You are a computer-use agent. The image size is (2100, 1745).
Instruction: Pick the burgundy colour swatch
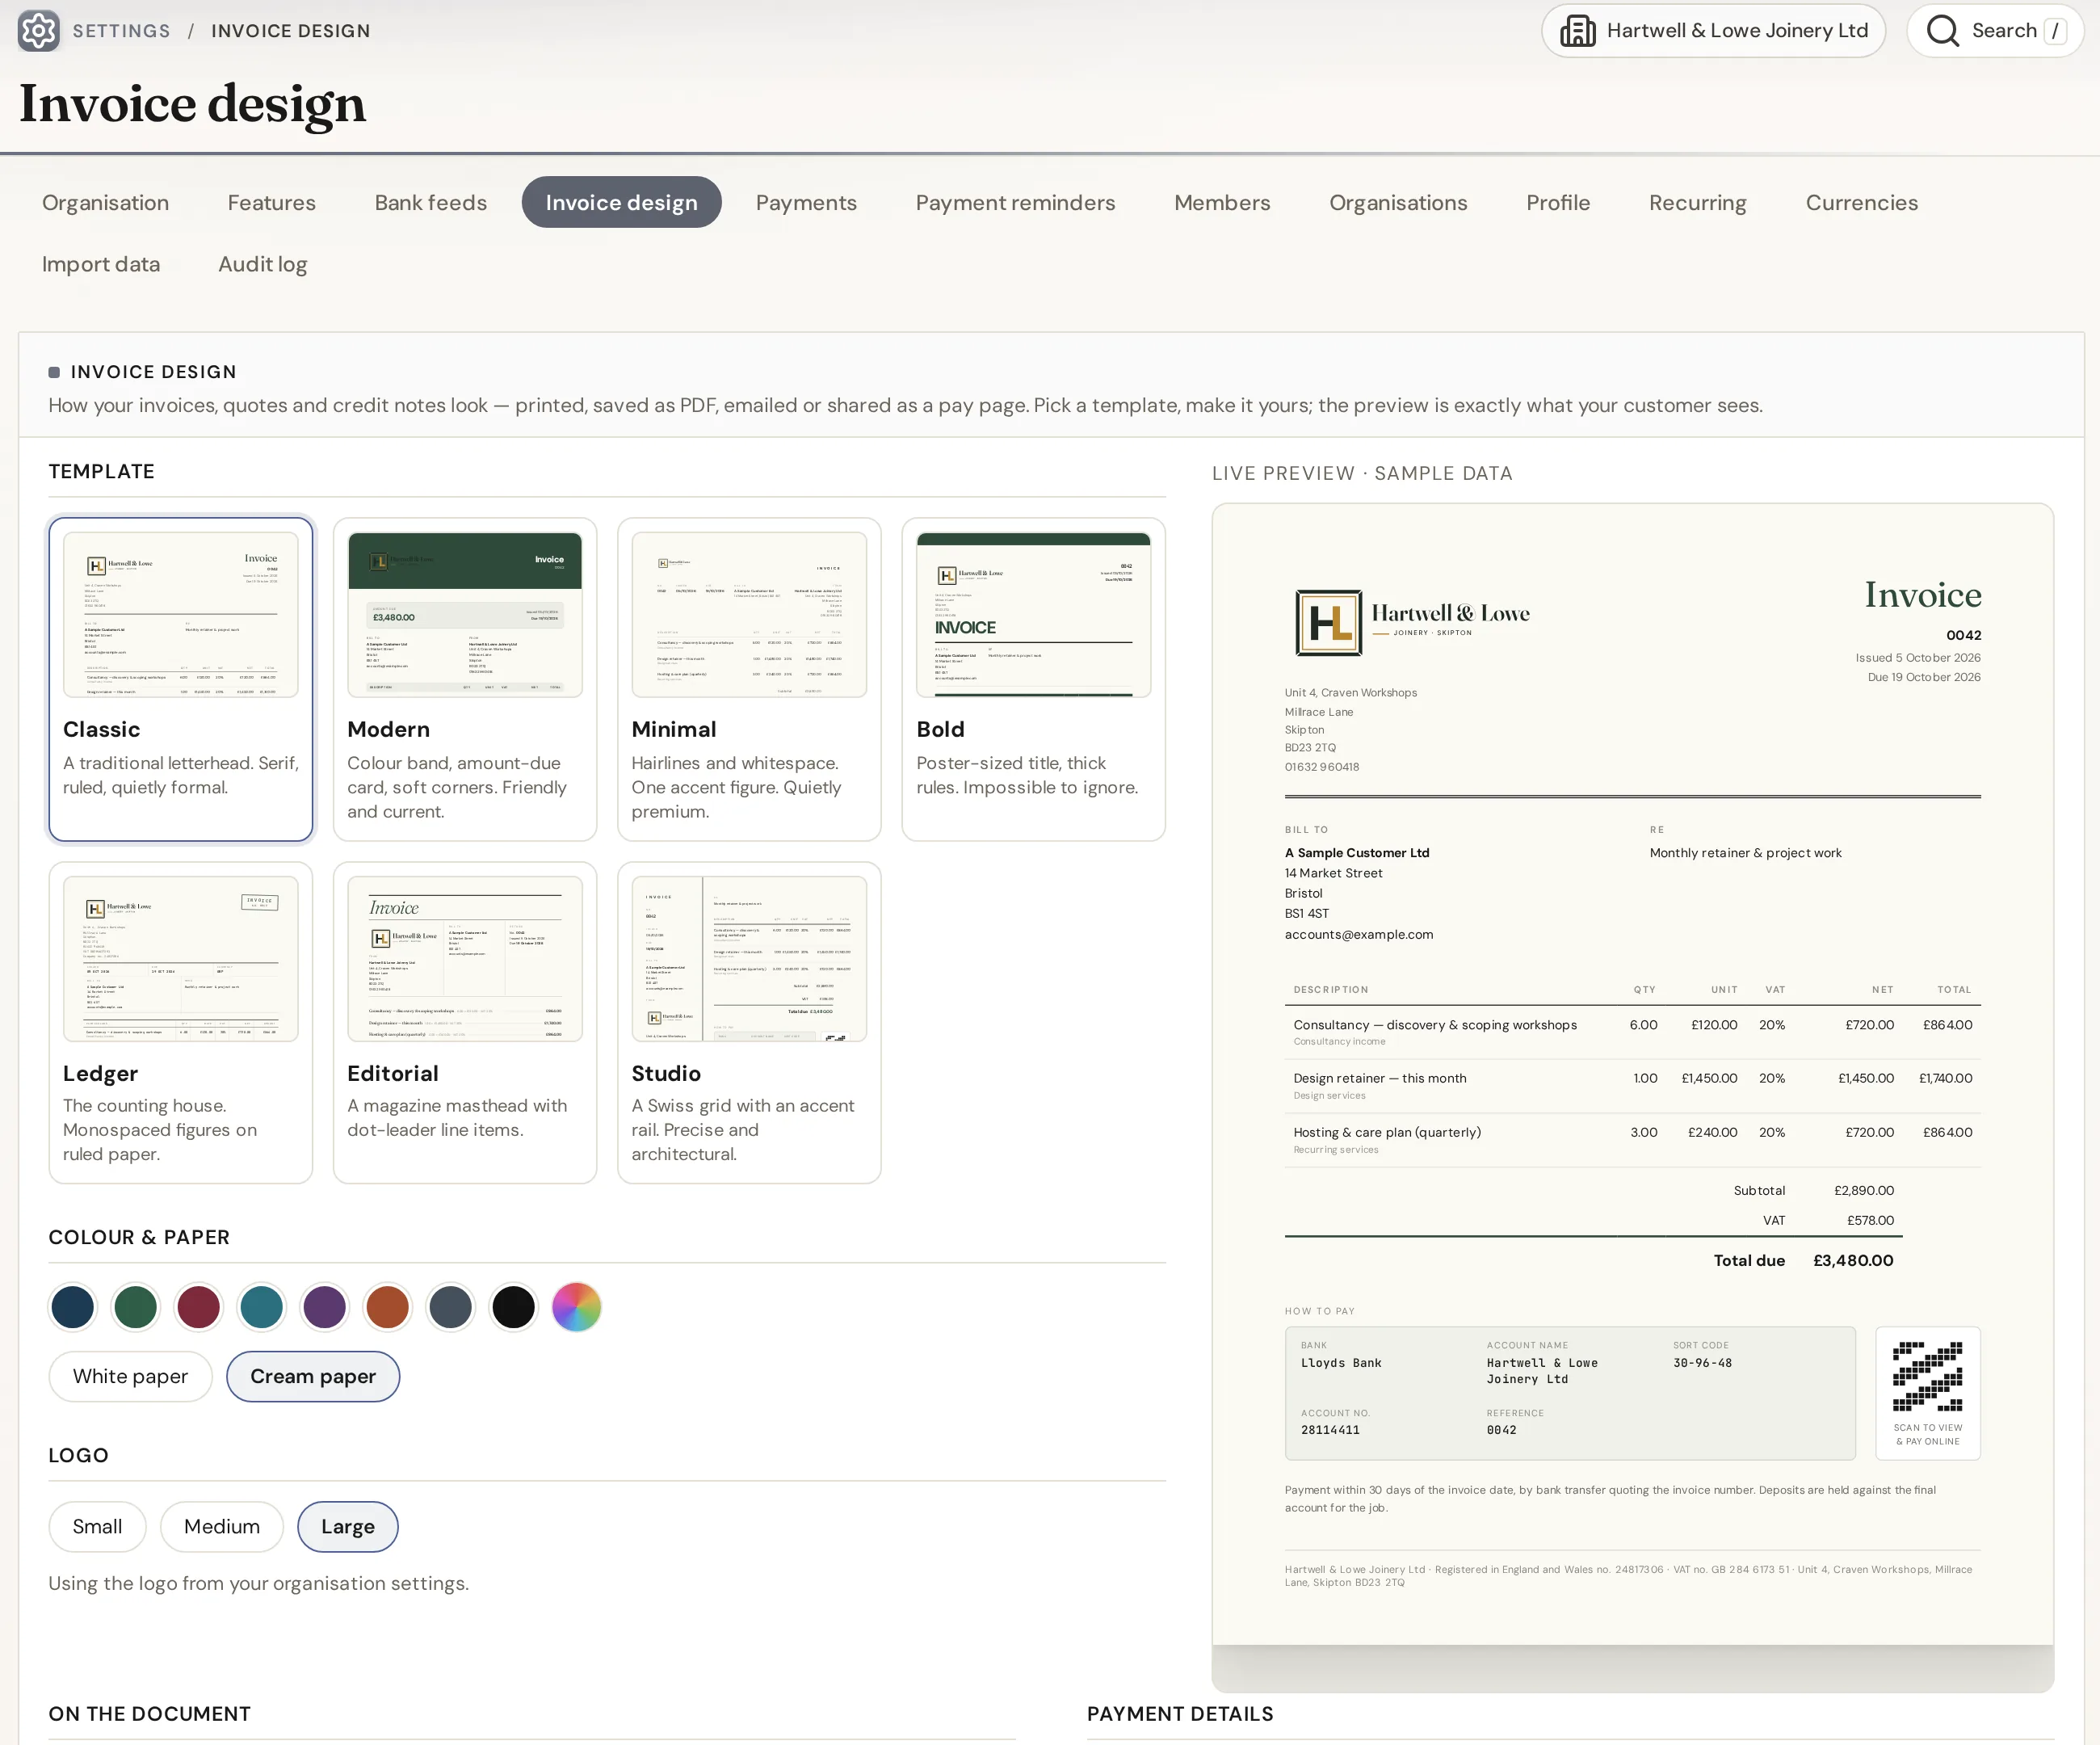tap(199, 1307)
